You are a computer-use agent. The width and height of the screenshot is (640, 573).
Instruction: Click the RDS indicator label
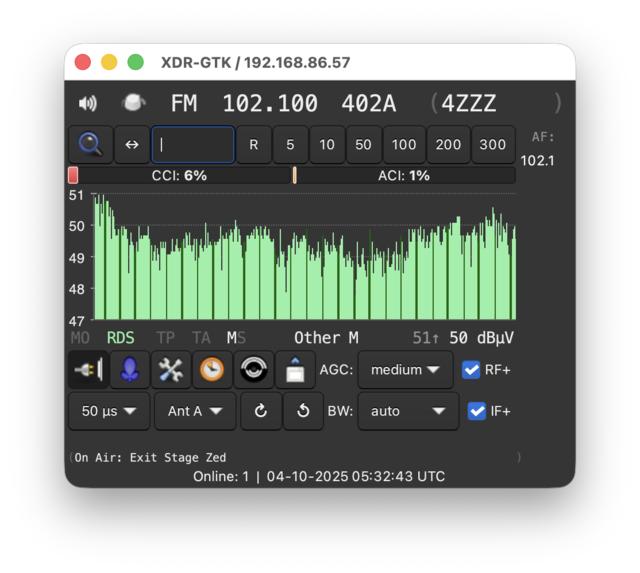click(x=120, y=338)
